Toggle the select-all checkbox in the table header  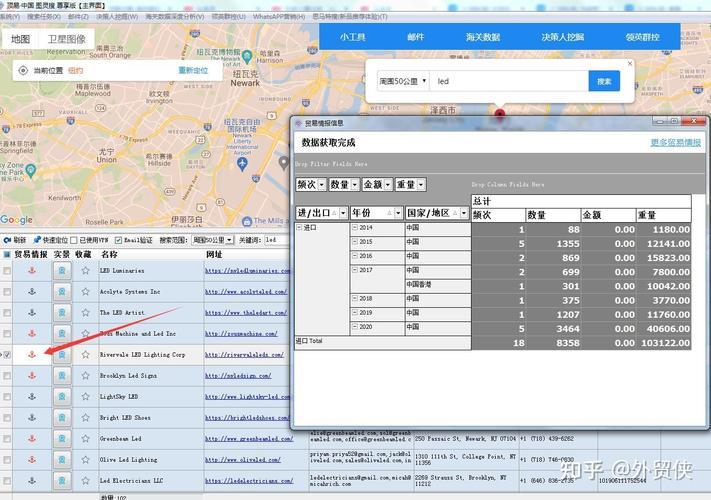(x=7, y=254)
